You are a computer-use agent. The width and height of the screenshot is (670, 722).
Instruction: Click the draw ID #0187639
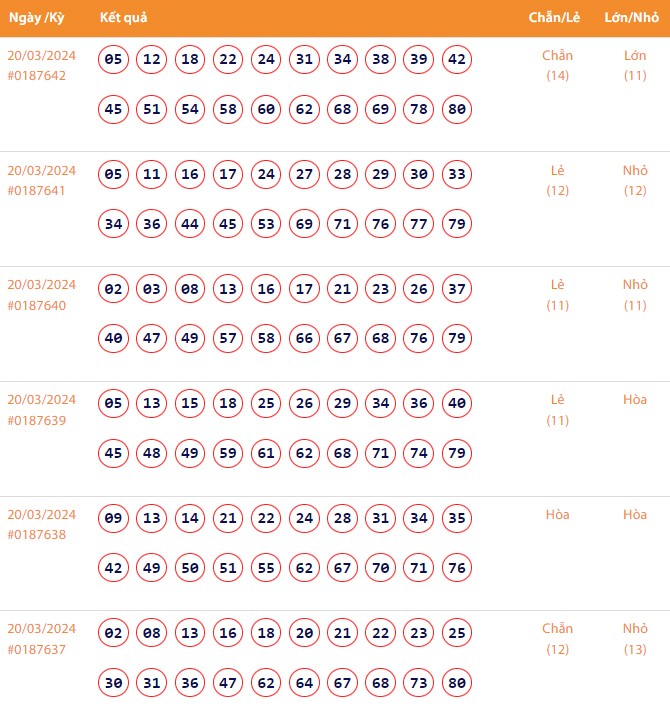pos(37,420)
